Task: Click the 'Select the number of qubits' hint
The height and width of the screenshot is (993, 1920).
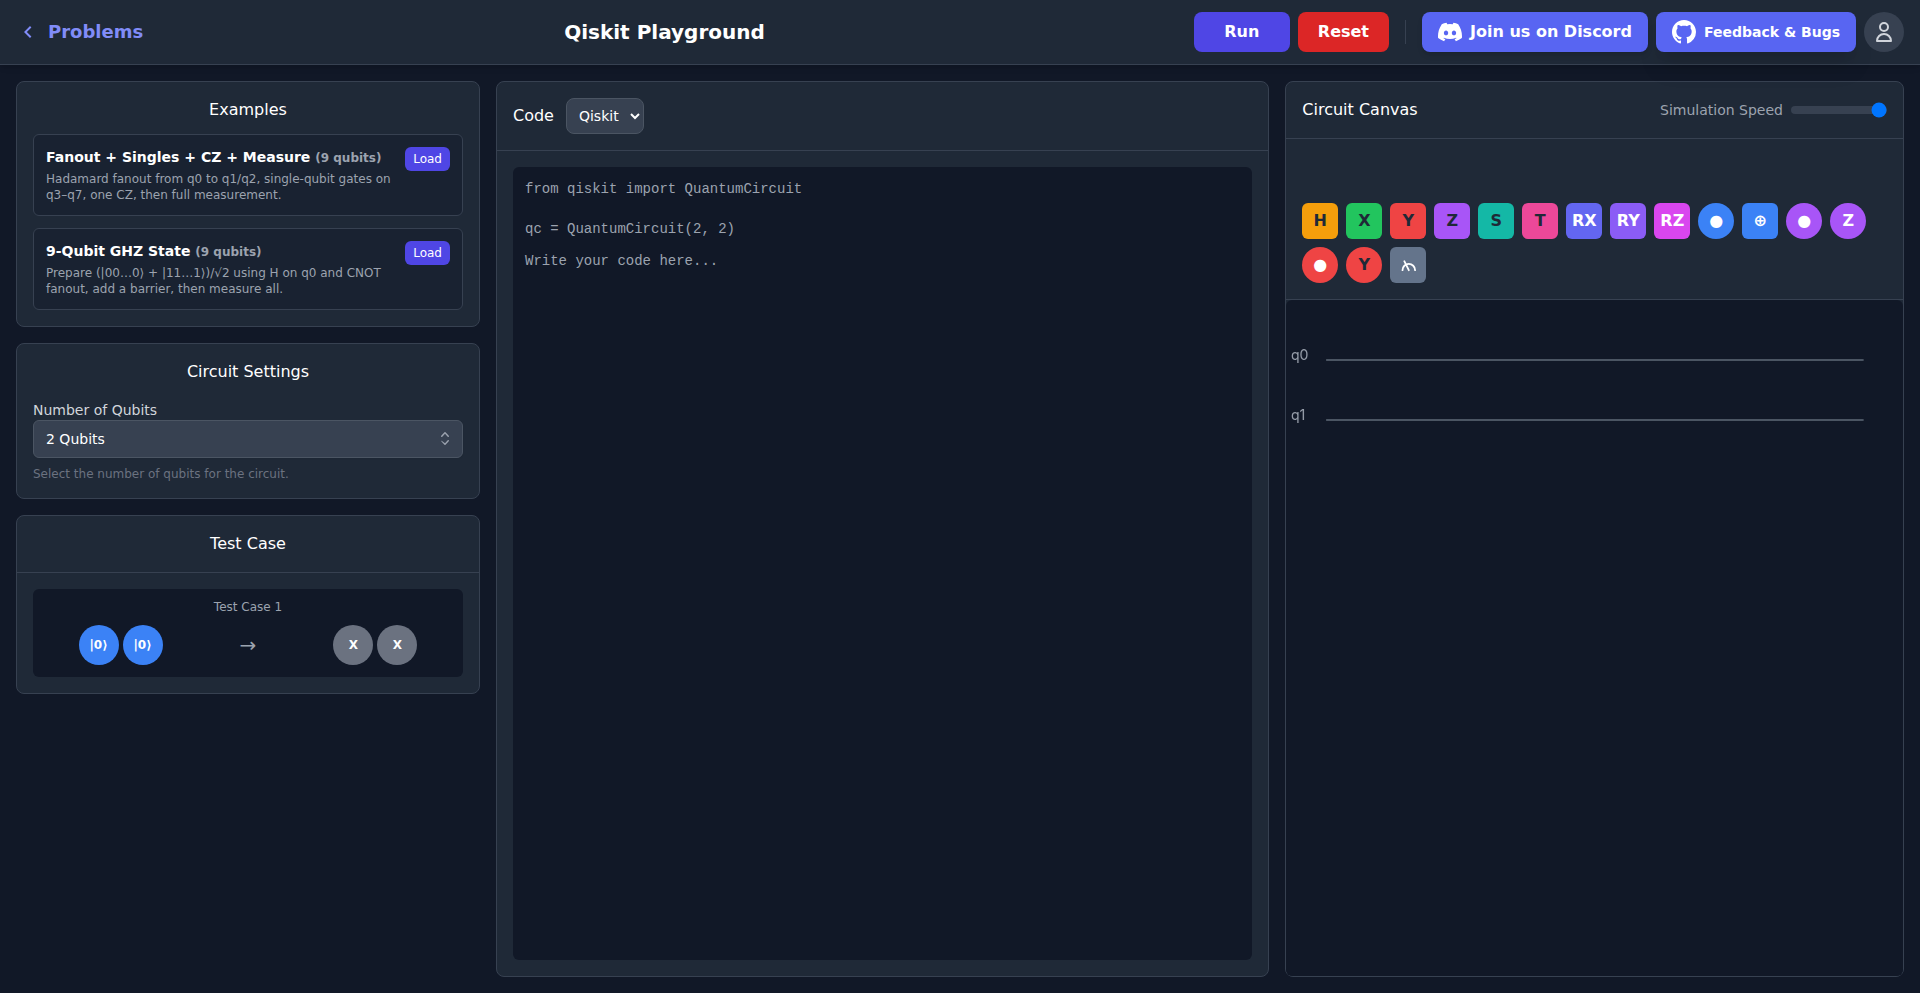Action: point(160,474)
